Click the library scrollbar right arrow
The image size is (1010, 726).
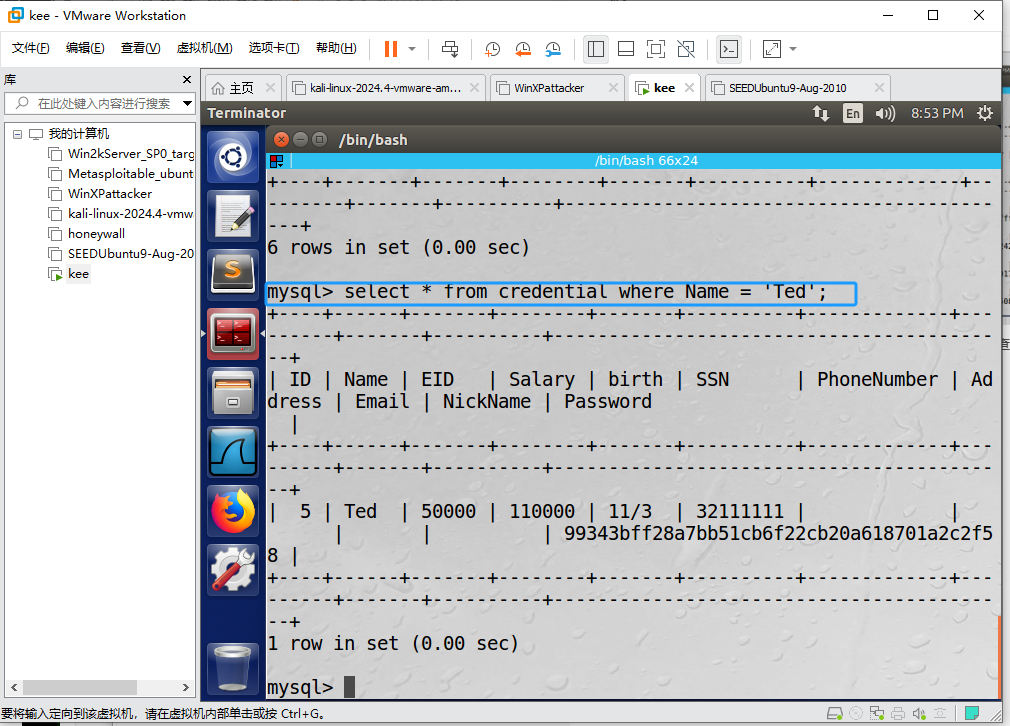point(186,687)
